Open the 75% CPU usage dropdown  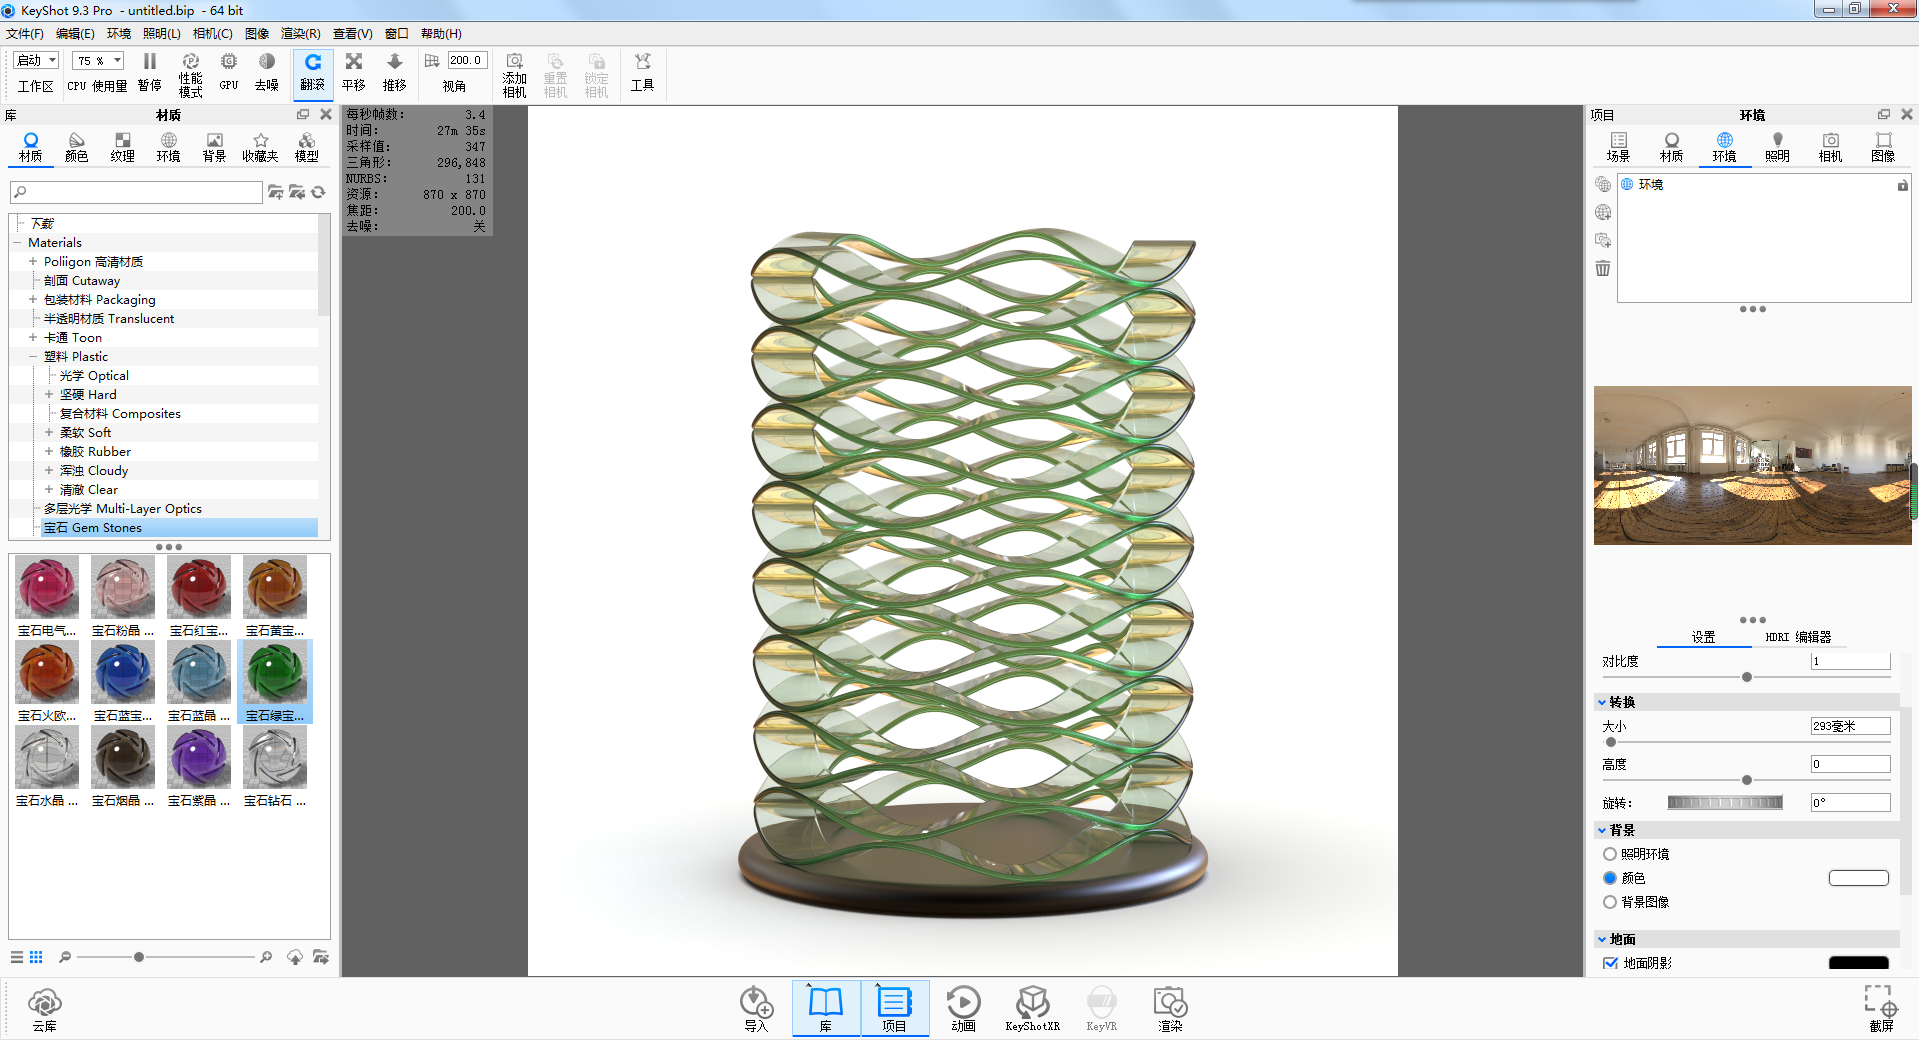click(98, 61)
